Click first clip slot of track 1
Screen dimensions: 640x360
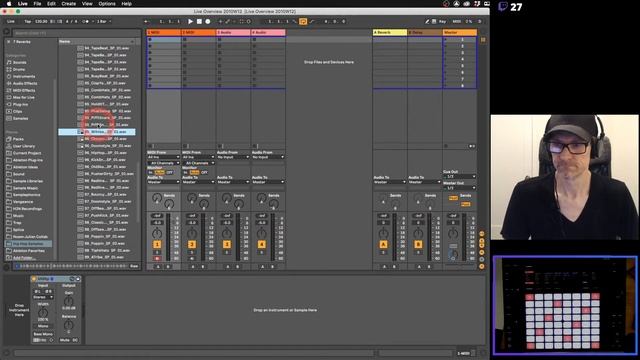pyautogui.click(x=164, y=39)
